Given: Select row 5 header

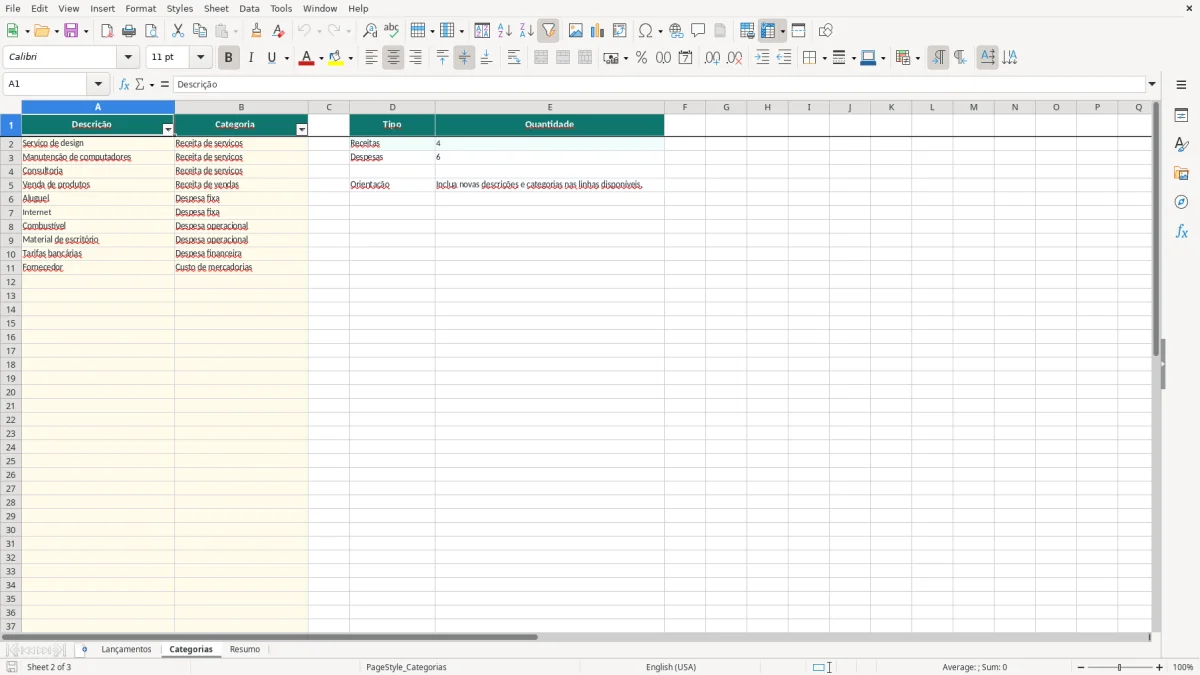Looking at the screenshot, I should [11, 185].
